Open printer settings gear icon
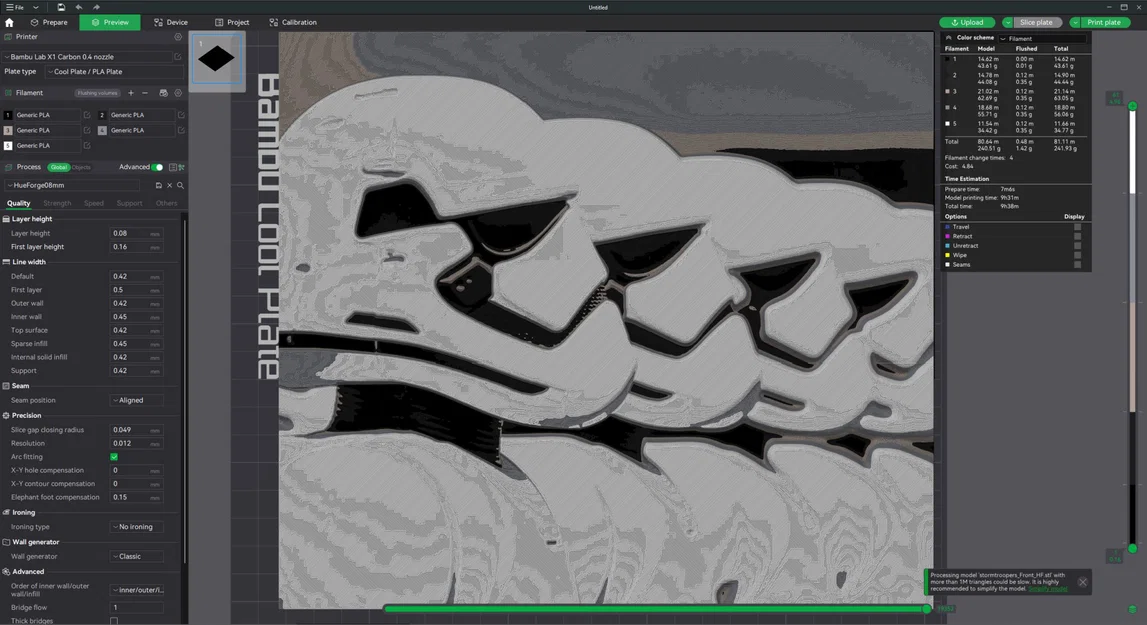The height and width of the screenshot is (625, 1147). click(x=178, y=37)
